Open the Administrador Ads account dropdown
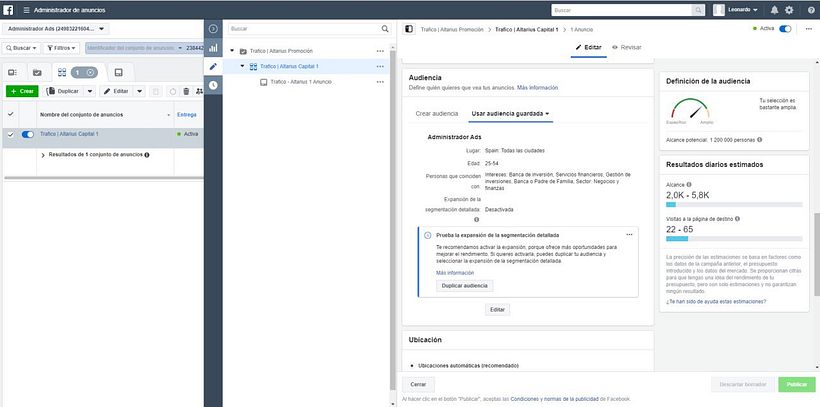The width and height of the screenshot is (820, 407). pos(55,29)
